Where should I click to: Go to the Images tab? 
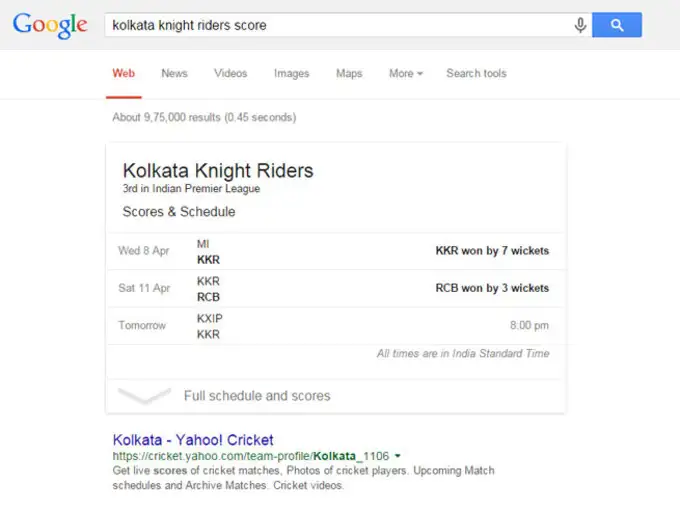[291, 73]
